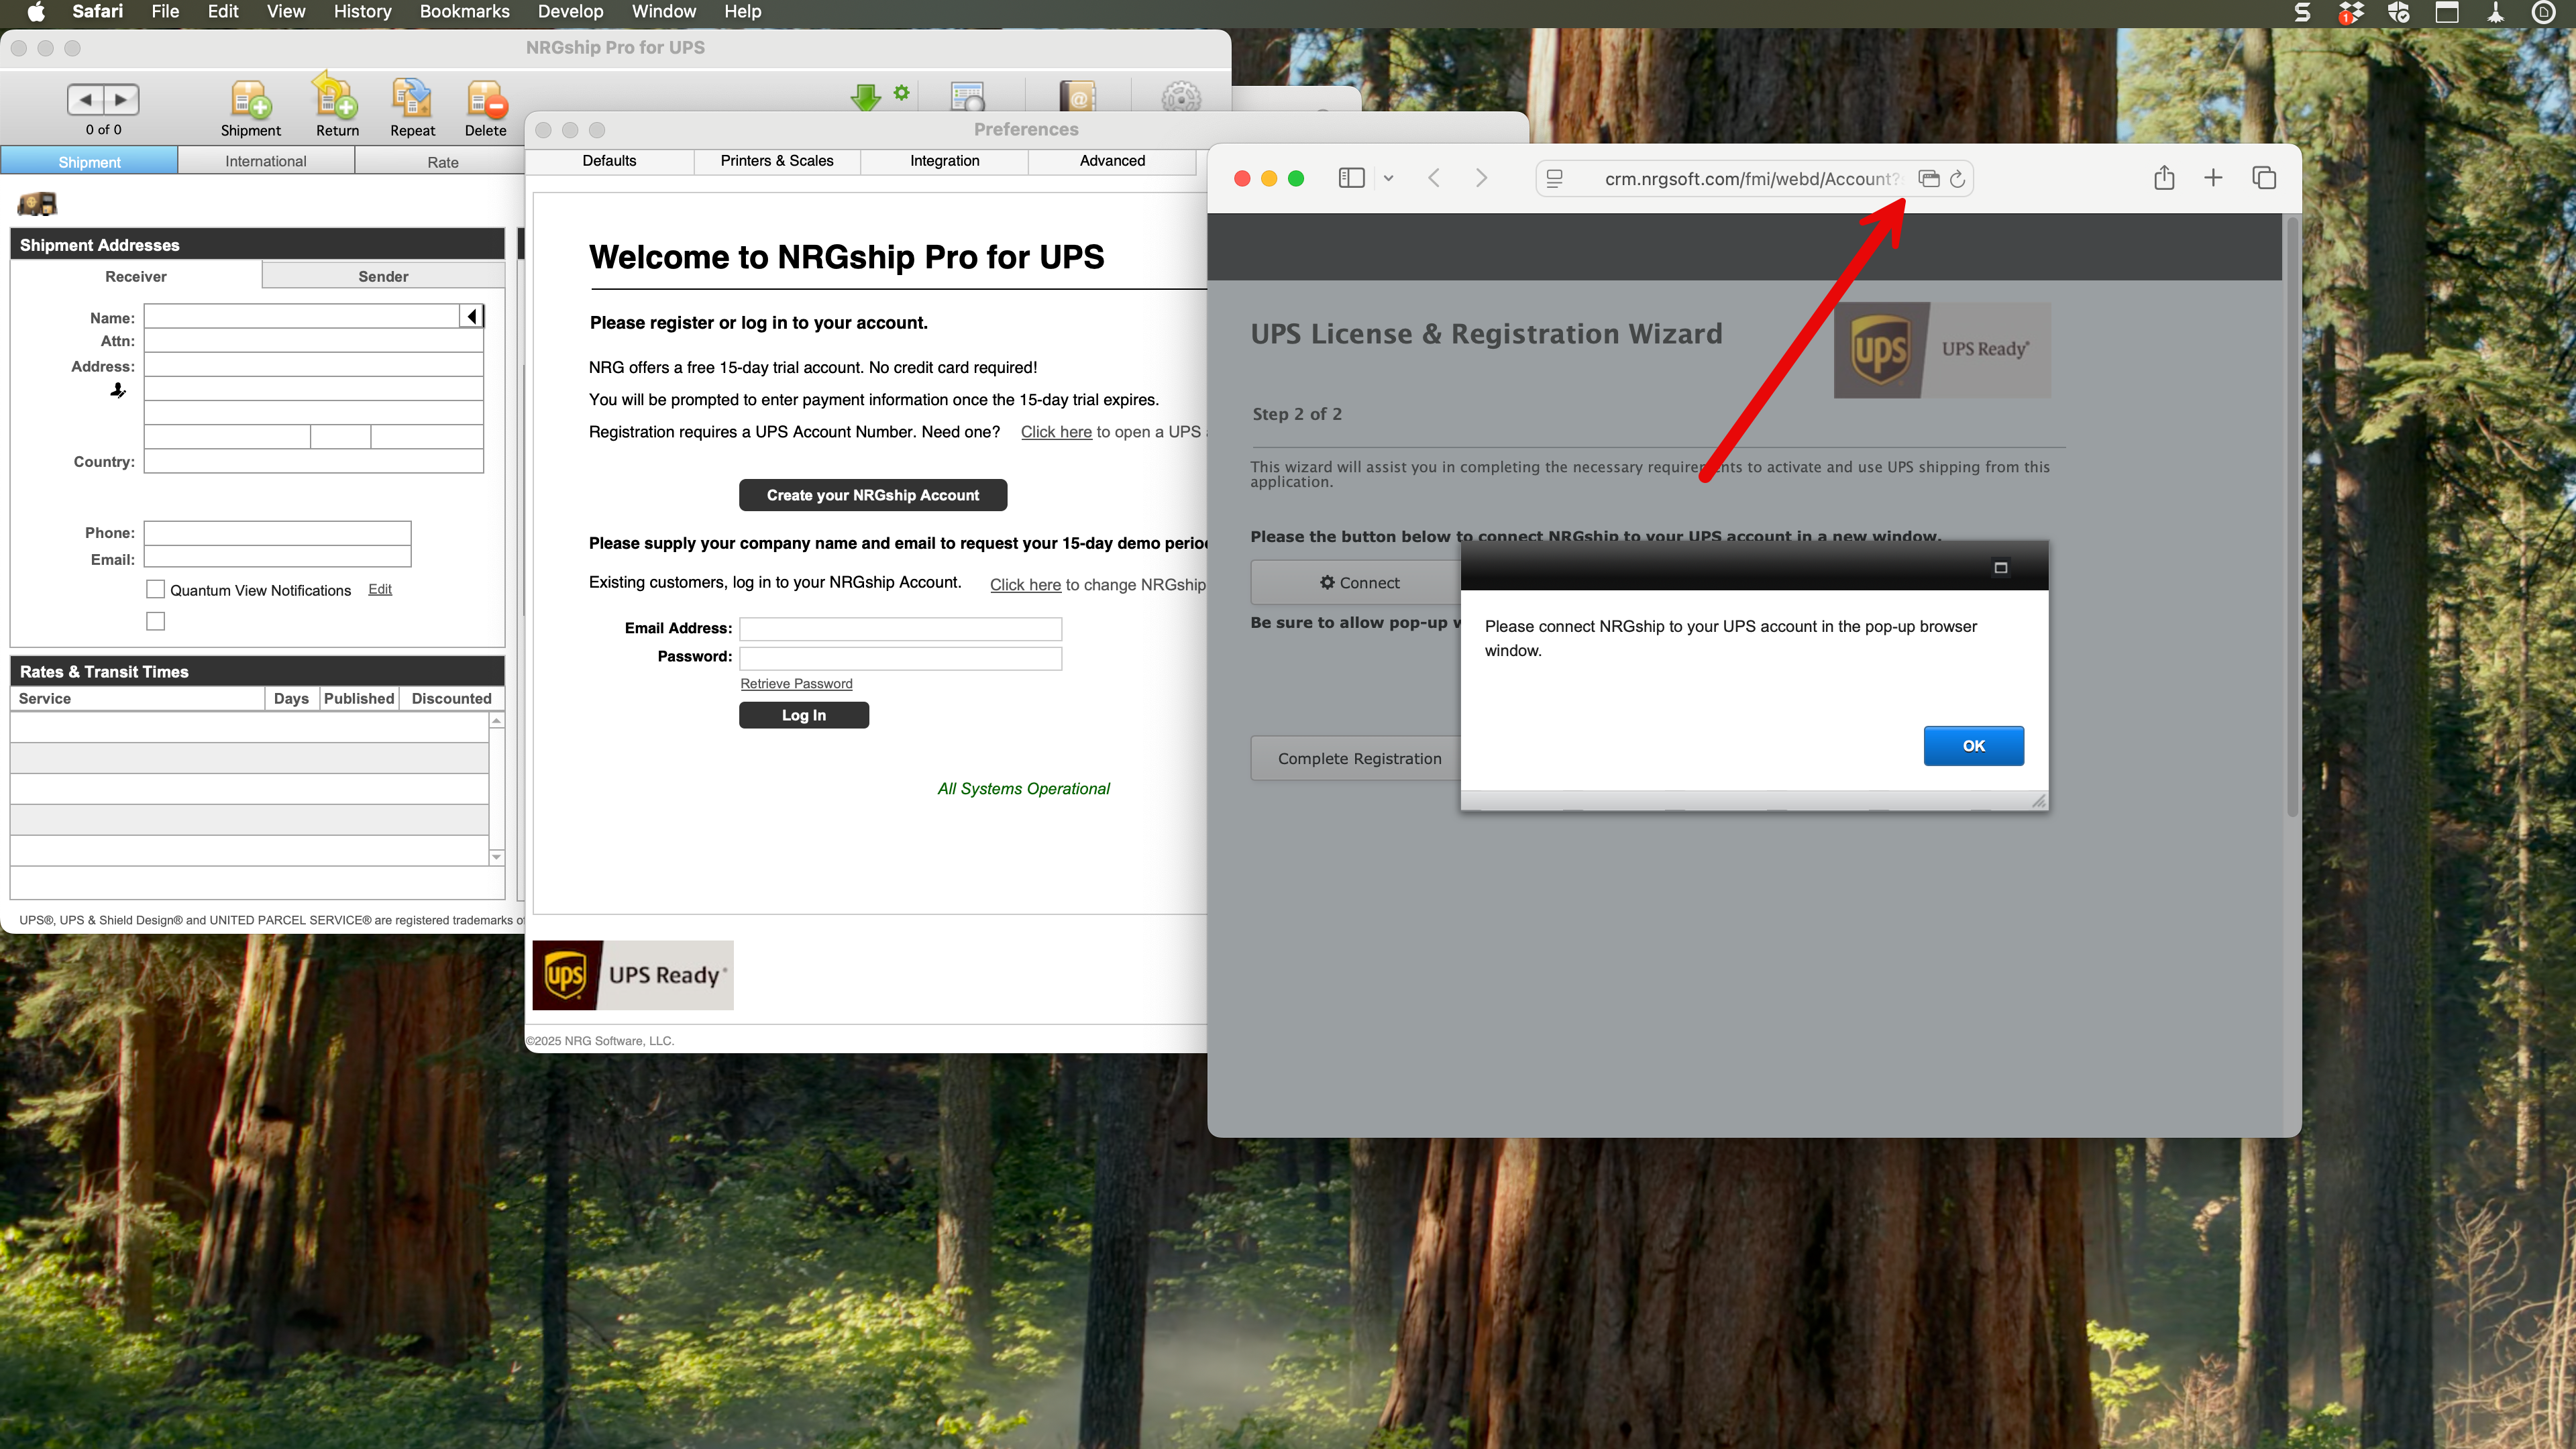
Task: Click 'Click here' link to open UPS account
Action: pos(1056,431)
